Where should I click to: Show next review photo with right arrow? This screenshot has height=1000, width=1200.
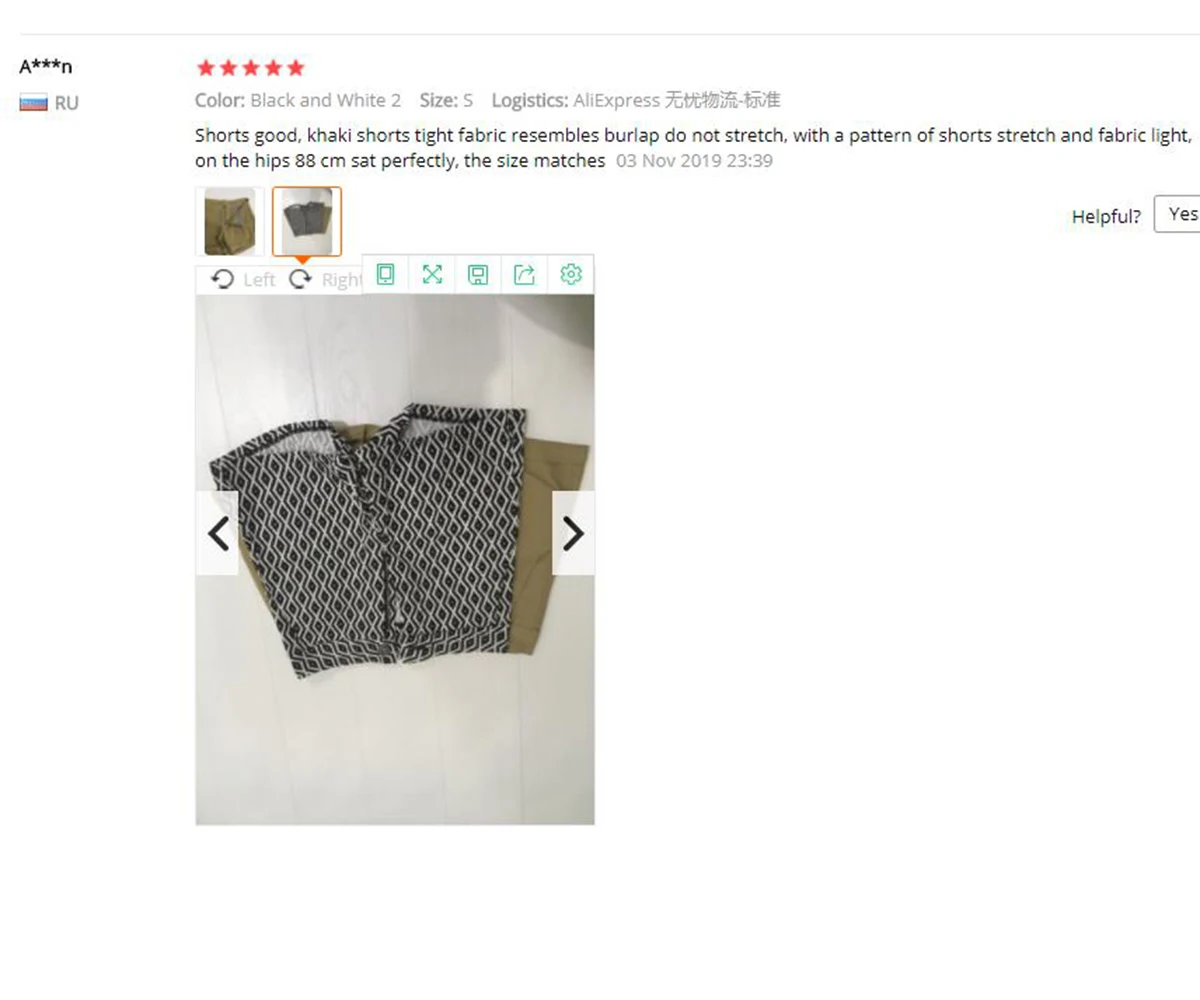point(573,533)
